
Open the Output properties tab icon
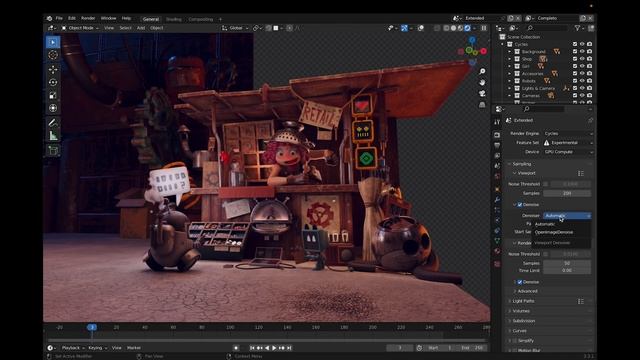pos(497,145)
